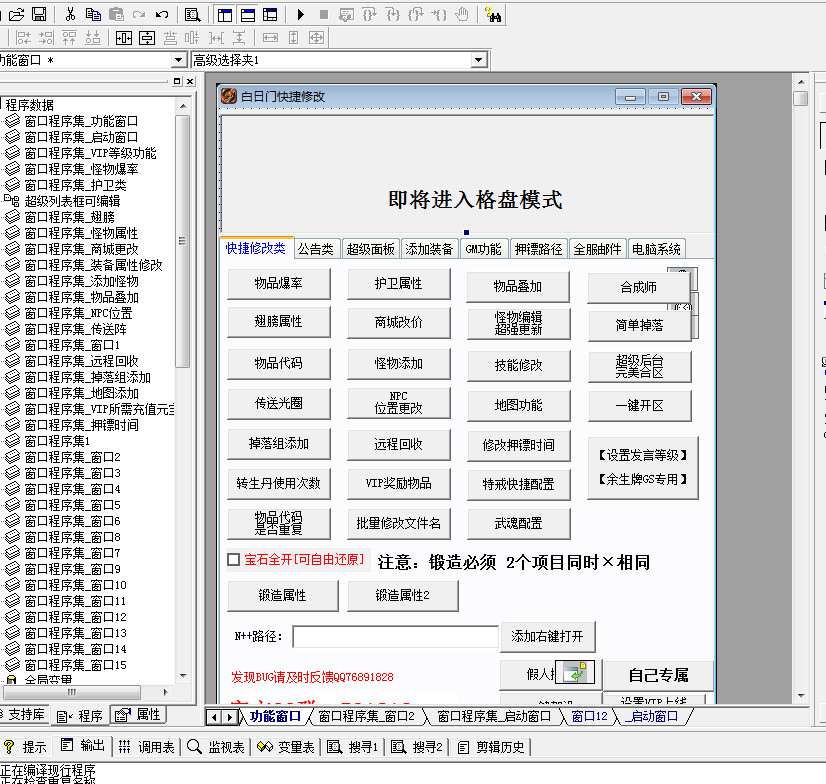Show the 监视表 watch tab
The height and width of the screenshot is (784, 826).
coord(217,747)
